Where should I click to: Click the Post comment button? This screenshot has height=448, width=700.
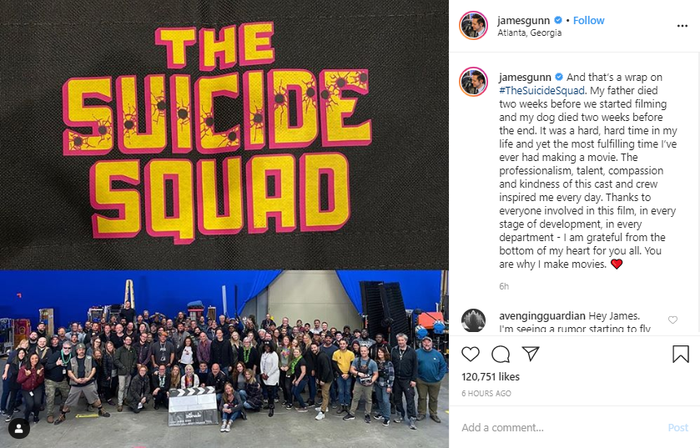tap(678, 427)
